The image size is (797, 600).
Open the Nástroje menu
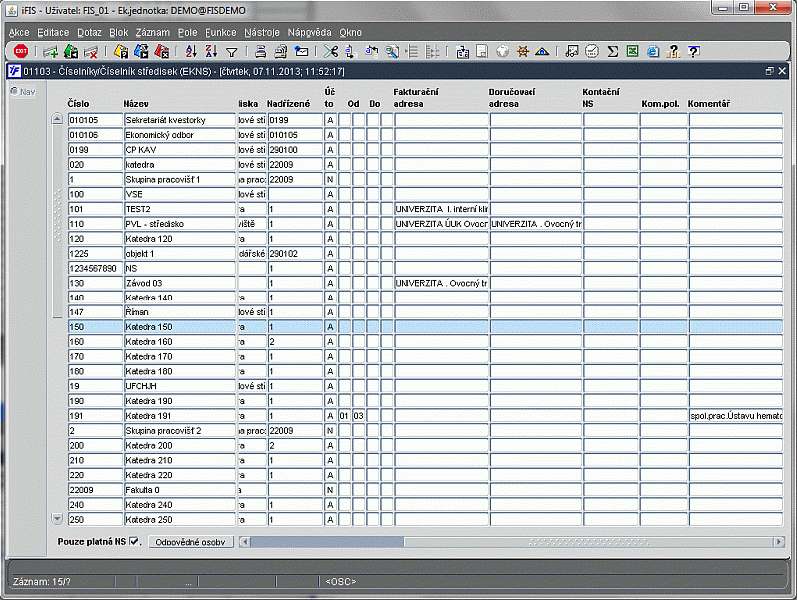pyautogui.click(x=262, y=32)
